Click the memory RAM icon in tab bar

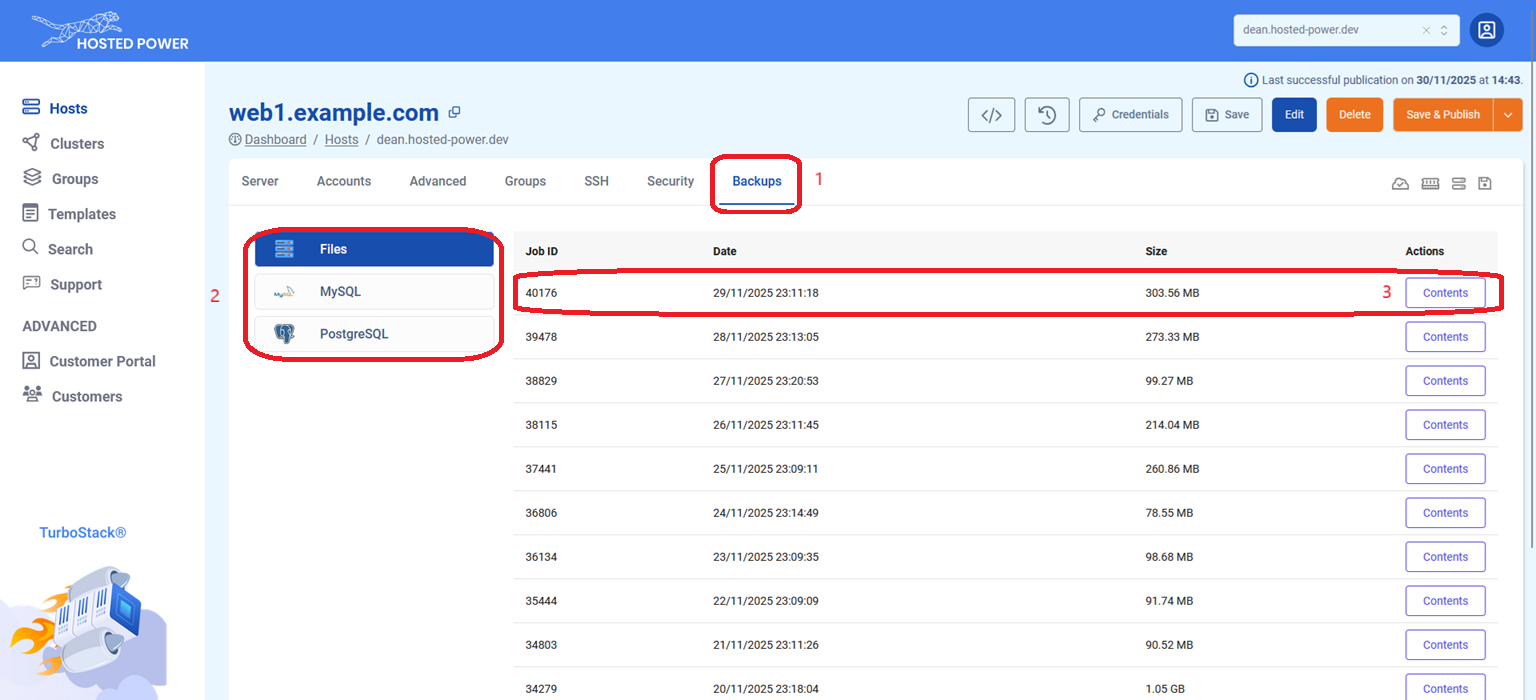1430,183
